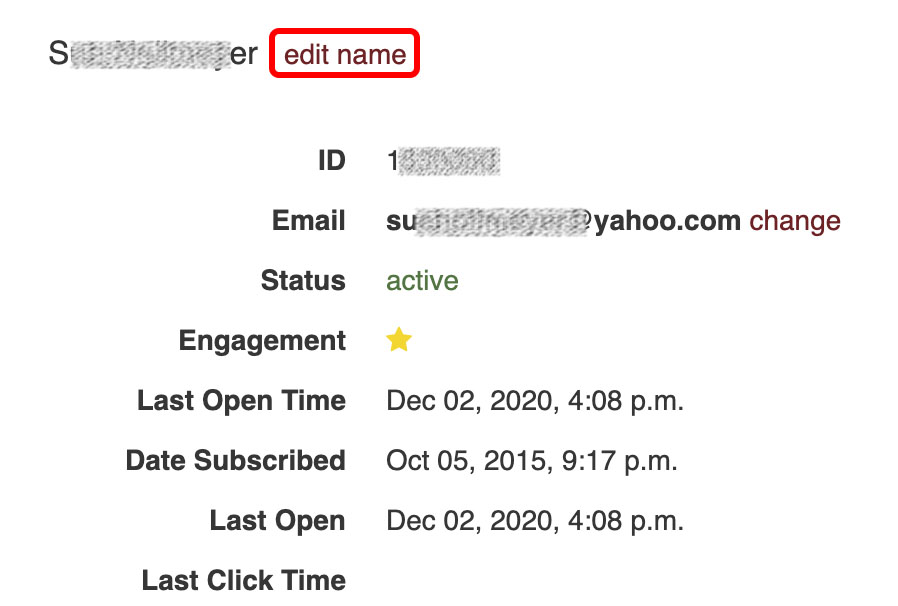The width and height of the screenshot is (898, 606).
Task: Click the subscriber's yahoo.com email address
Action: click(560, 221)
